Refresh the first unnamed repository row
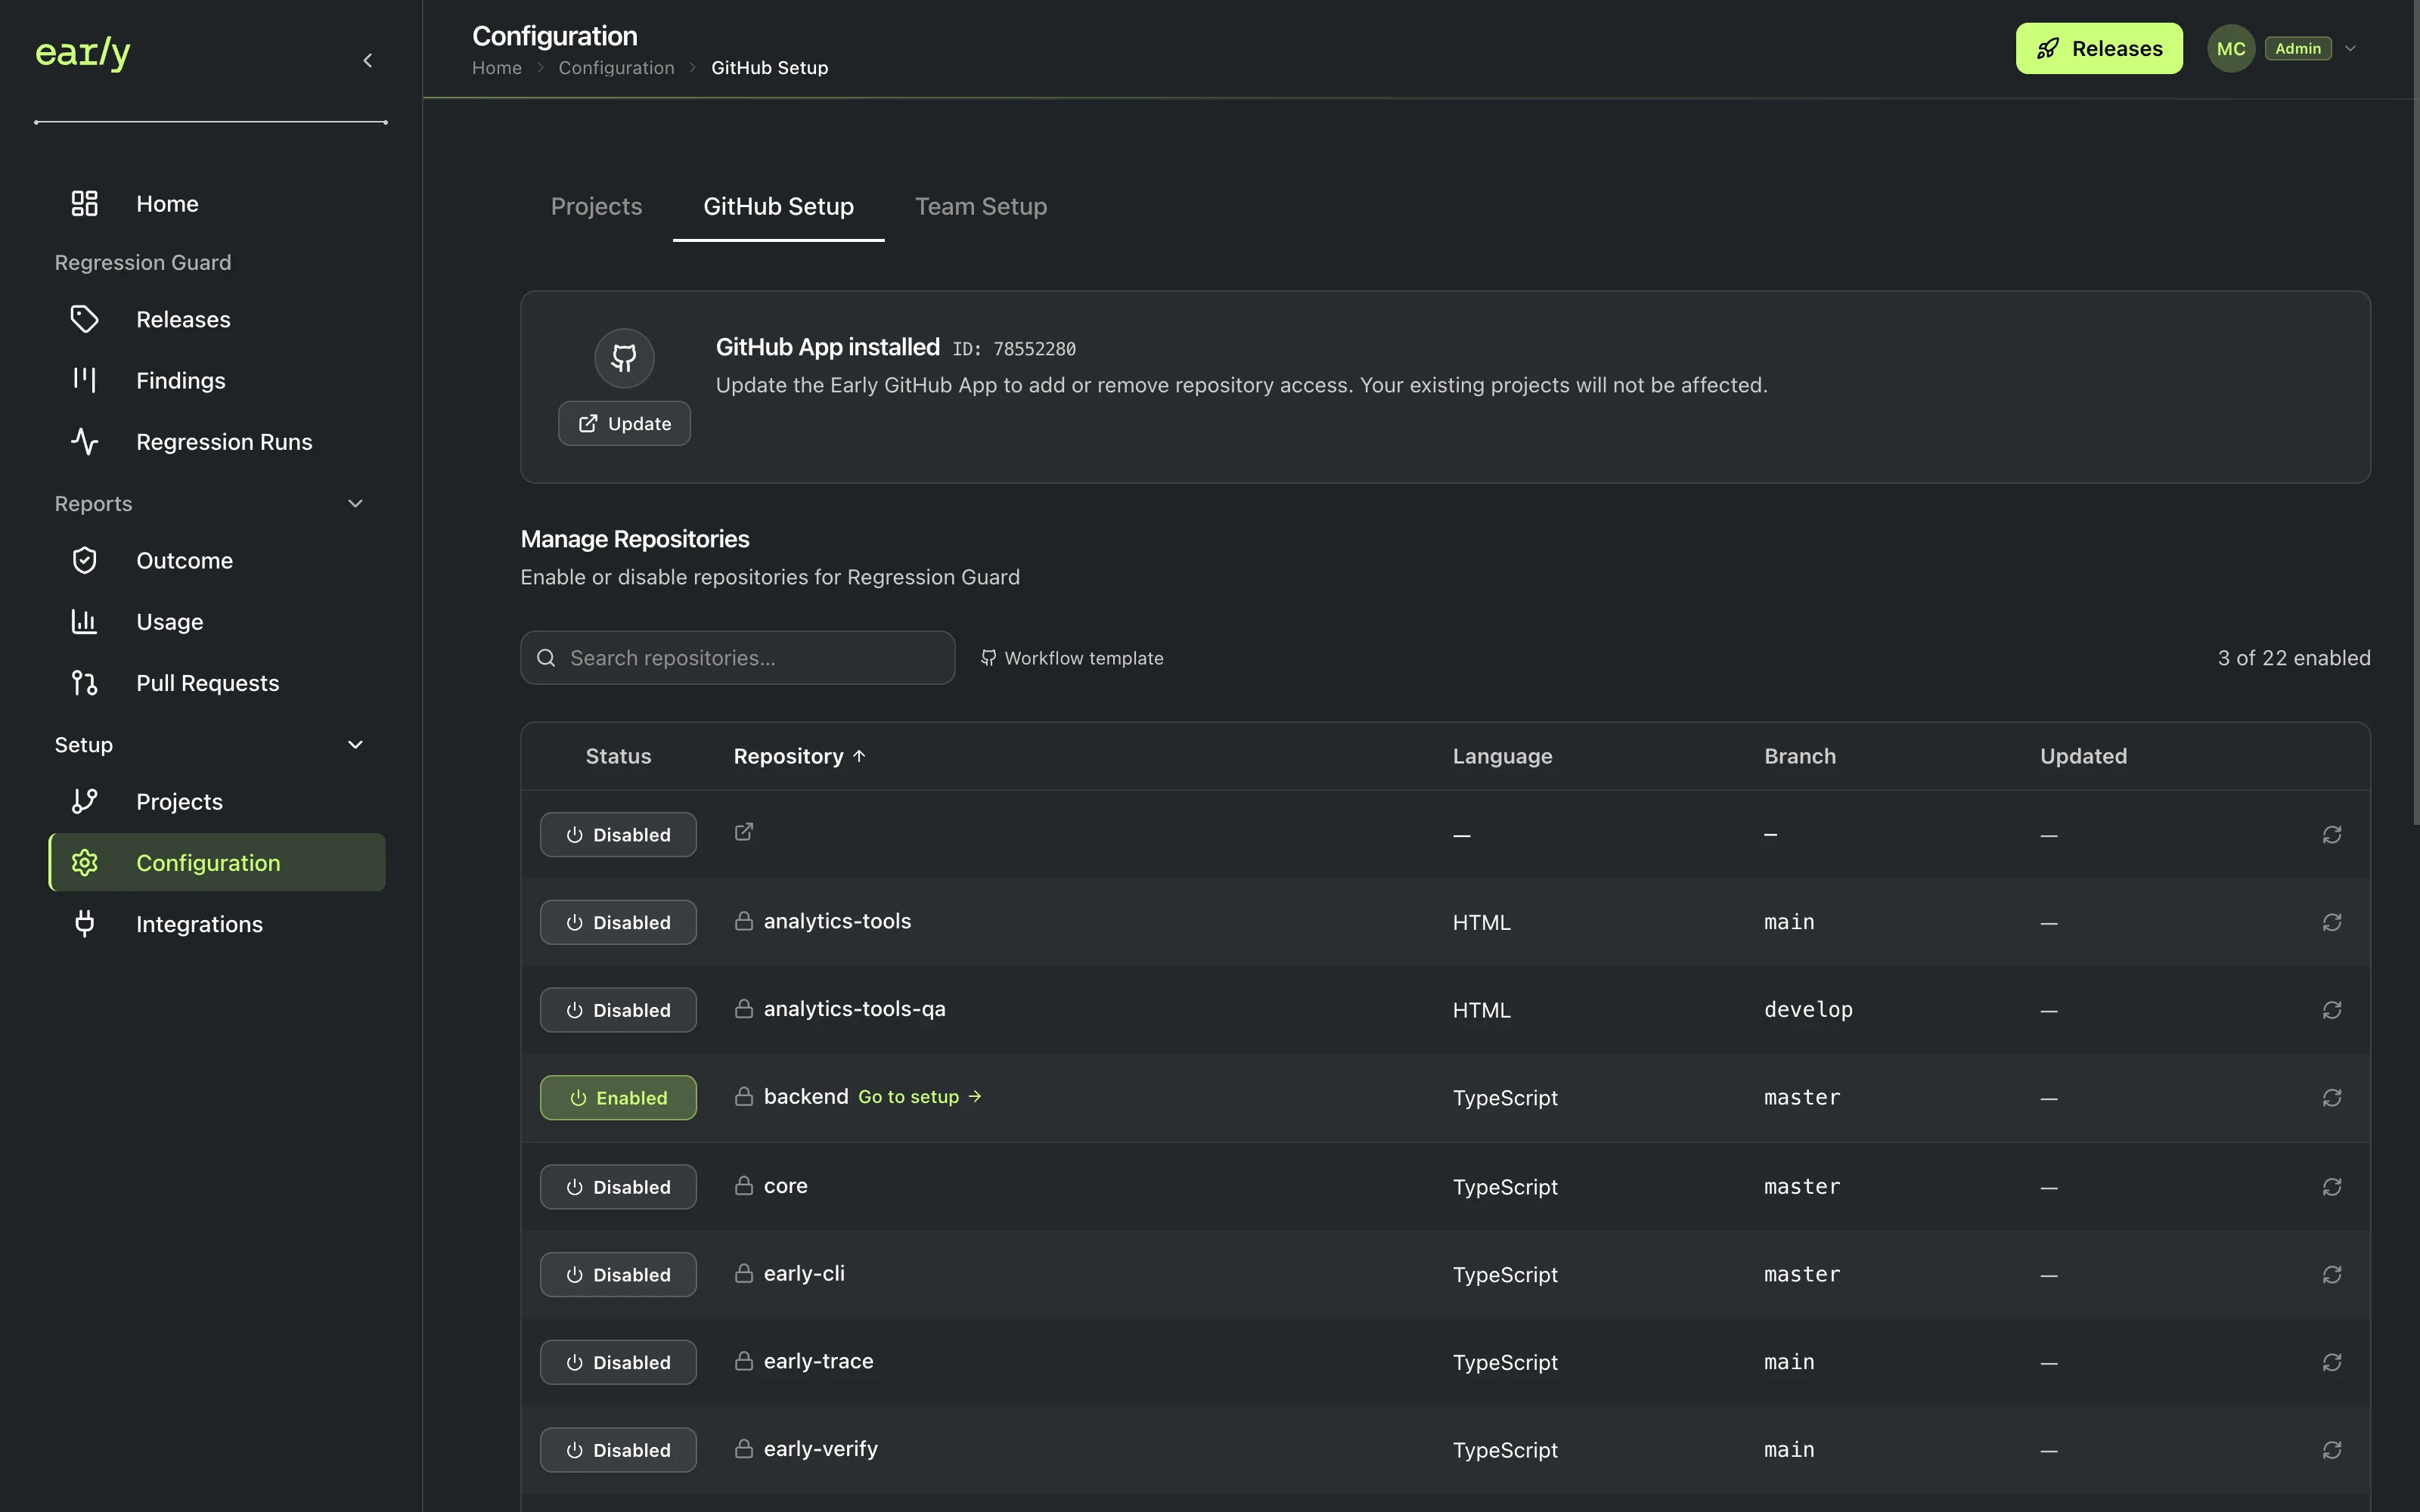The height and width of the screenshot is (1512, 2420). coord(2332,835)
